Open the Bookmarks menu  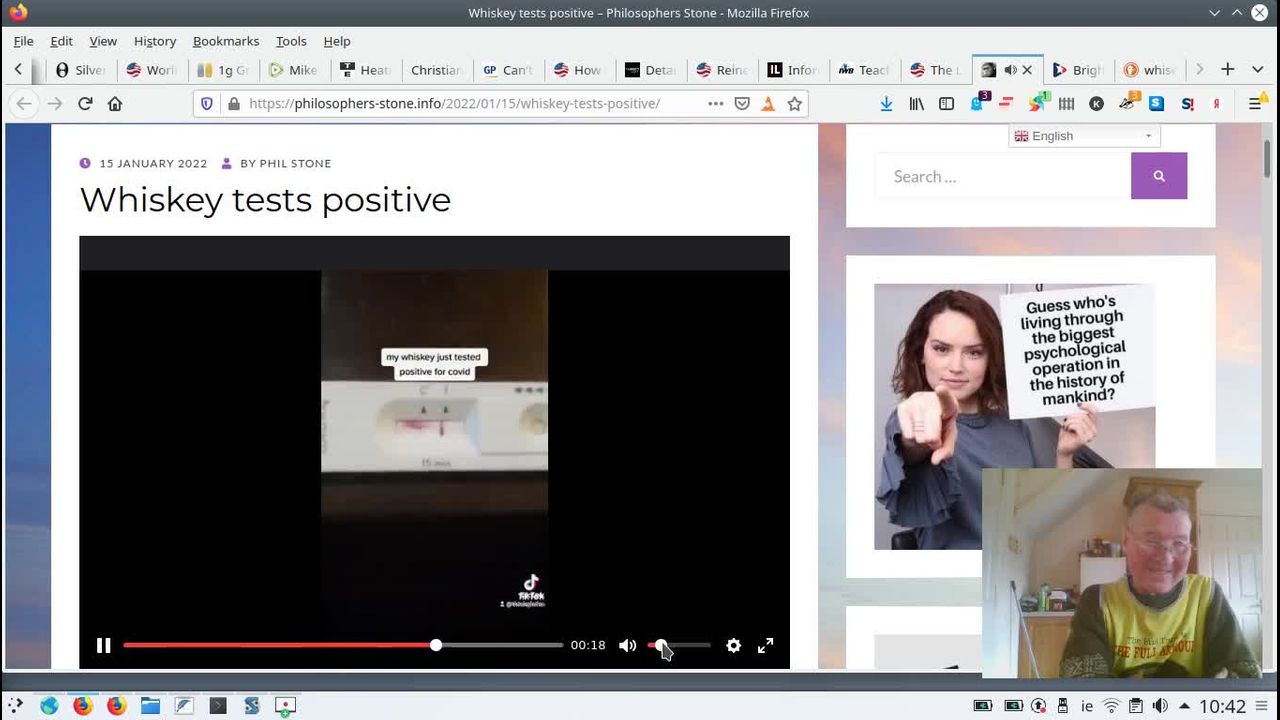pos(225,41)
